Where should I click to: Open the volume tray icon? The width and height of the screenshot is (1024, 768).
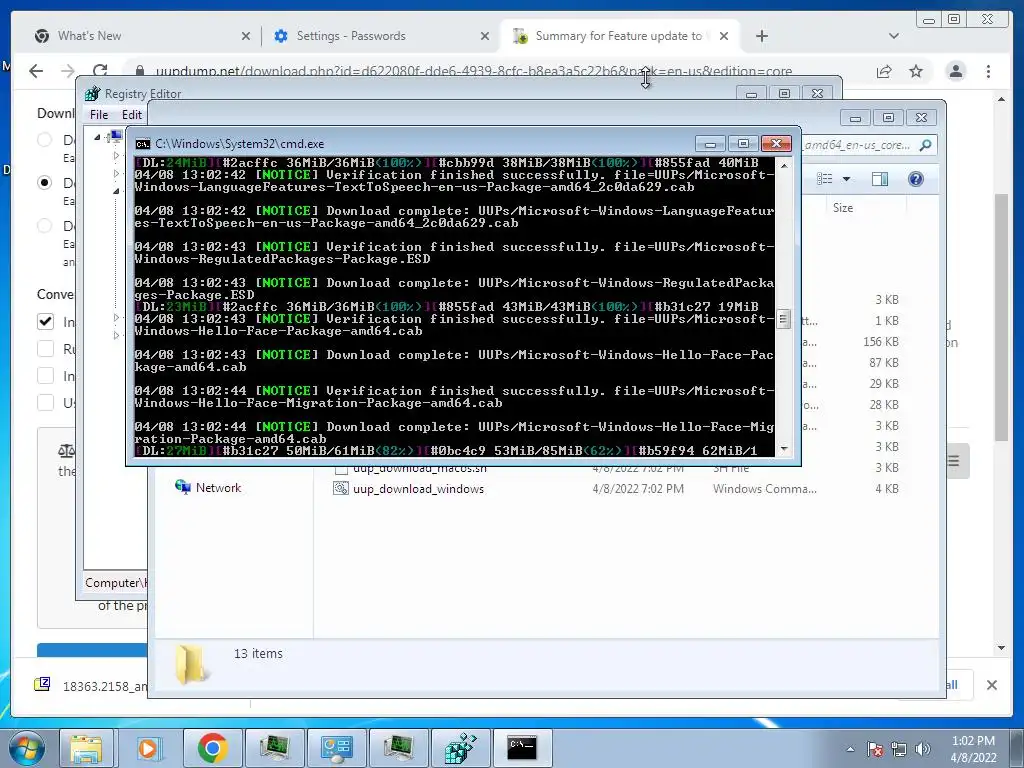click(x=923, y=749)
